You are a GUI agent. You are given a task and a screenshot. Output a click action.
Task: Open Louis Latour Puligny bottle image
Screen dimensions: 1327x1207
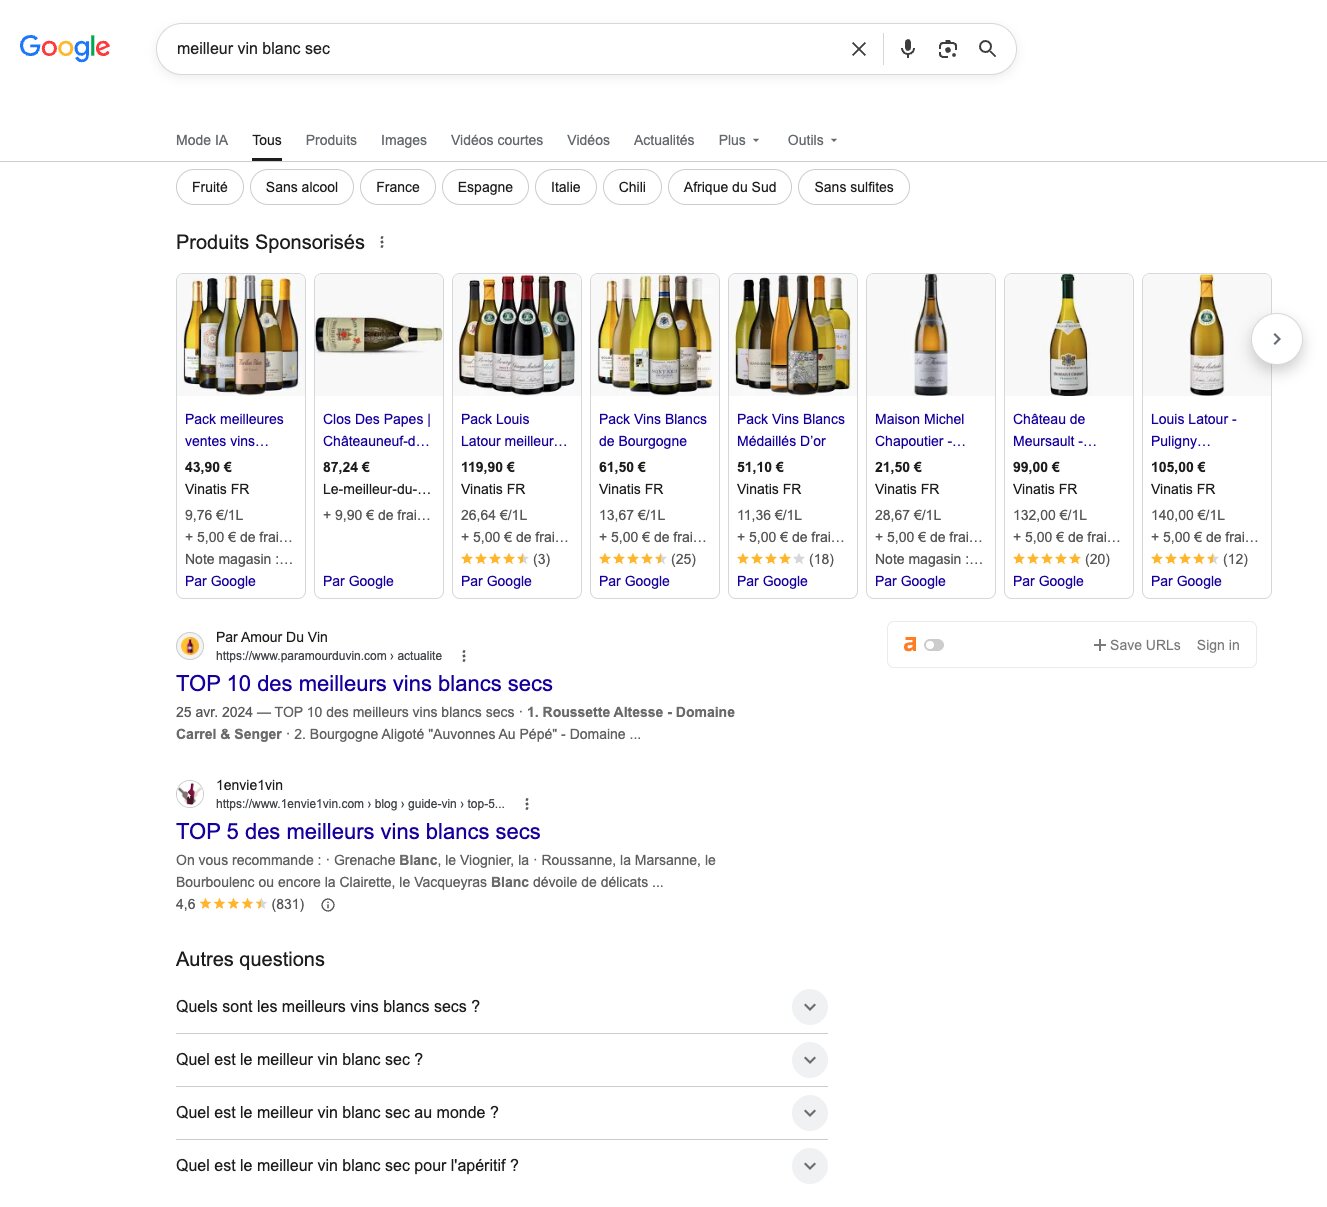[1207, 334]
